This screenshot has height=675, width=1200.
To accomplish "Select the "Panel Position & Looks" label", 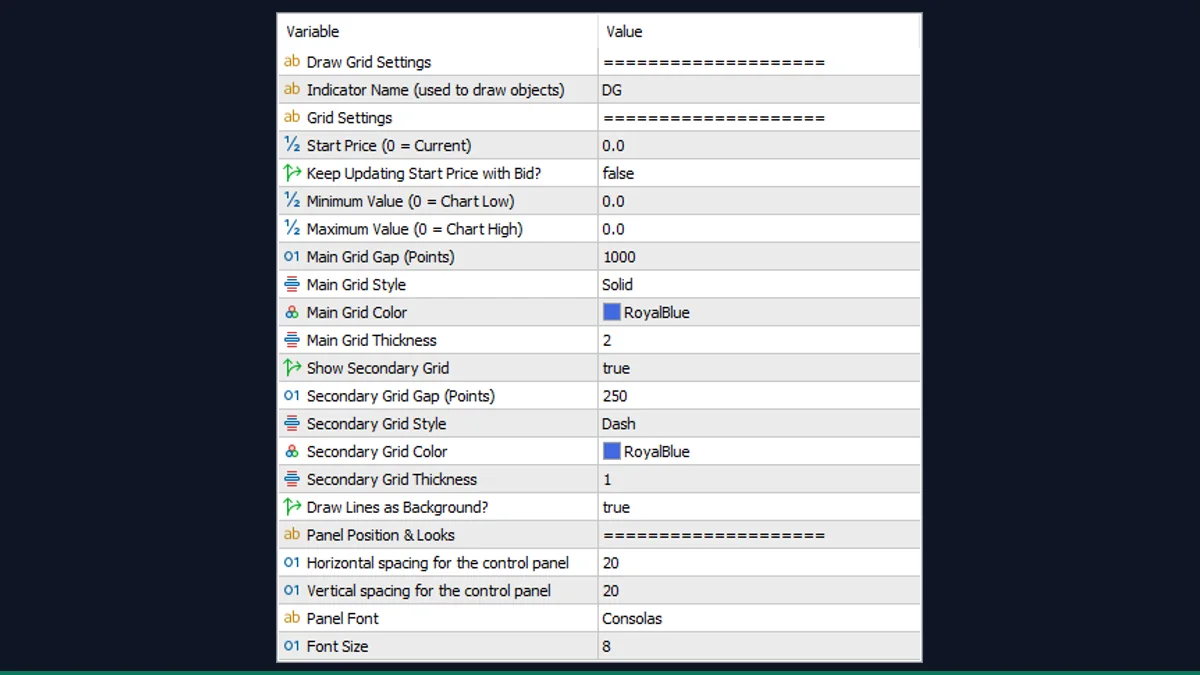I will coord(381,535).
